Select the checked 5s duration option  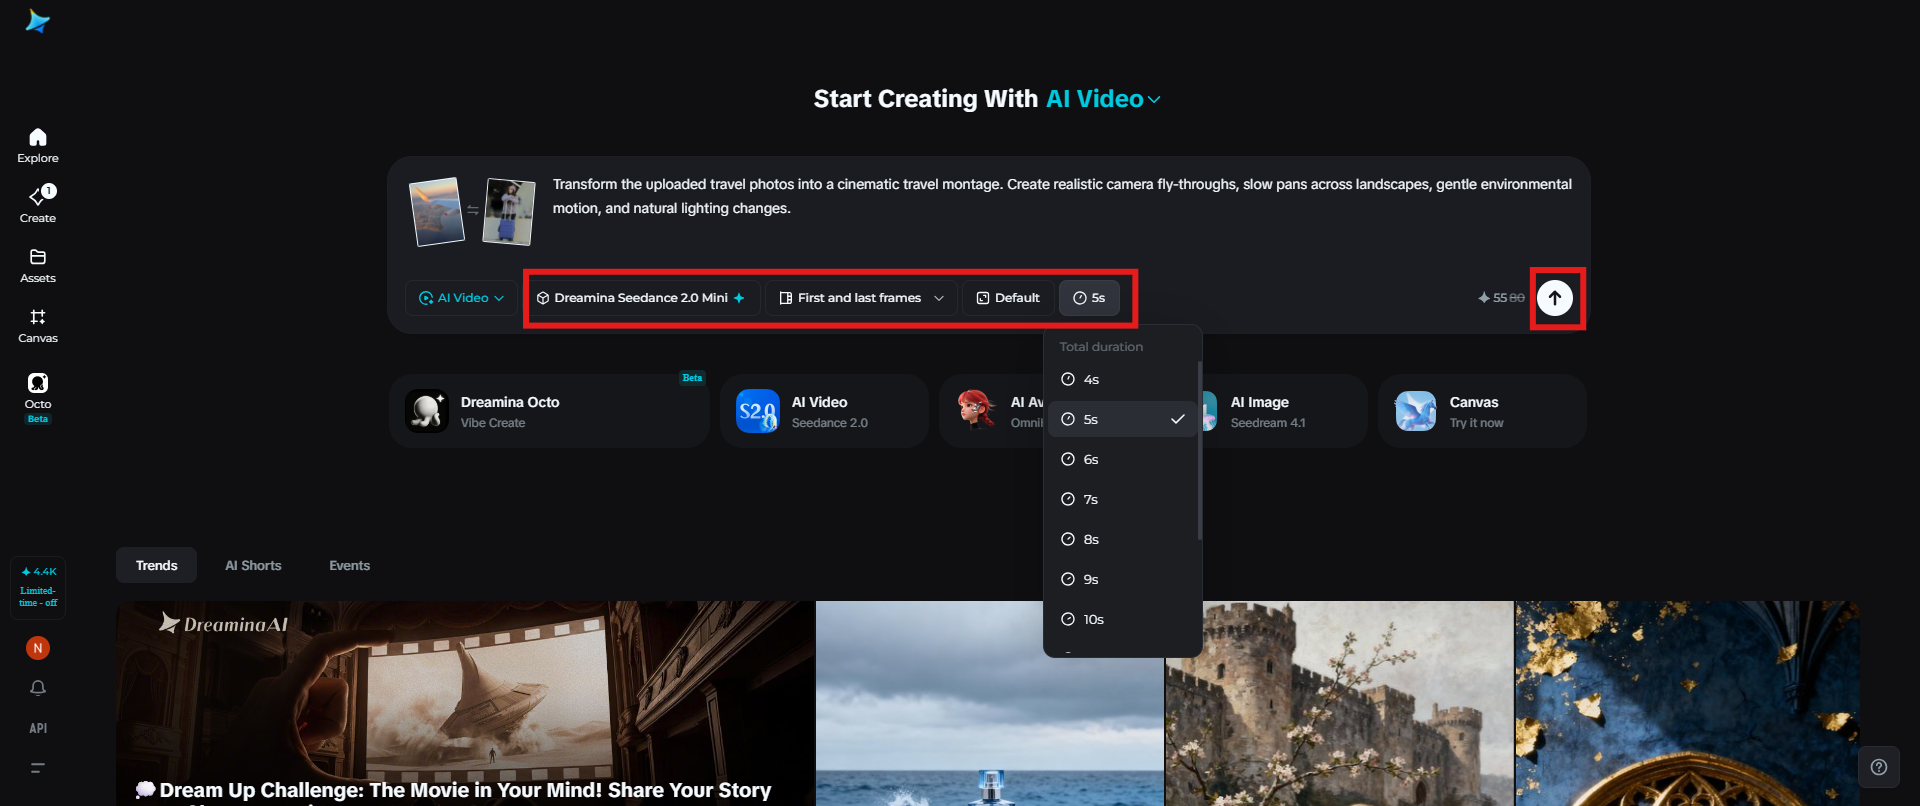pyautogui.click(x=1122, y=420)
